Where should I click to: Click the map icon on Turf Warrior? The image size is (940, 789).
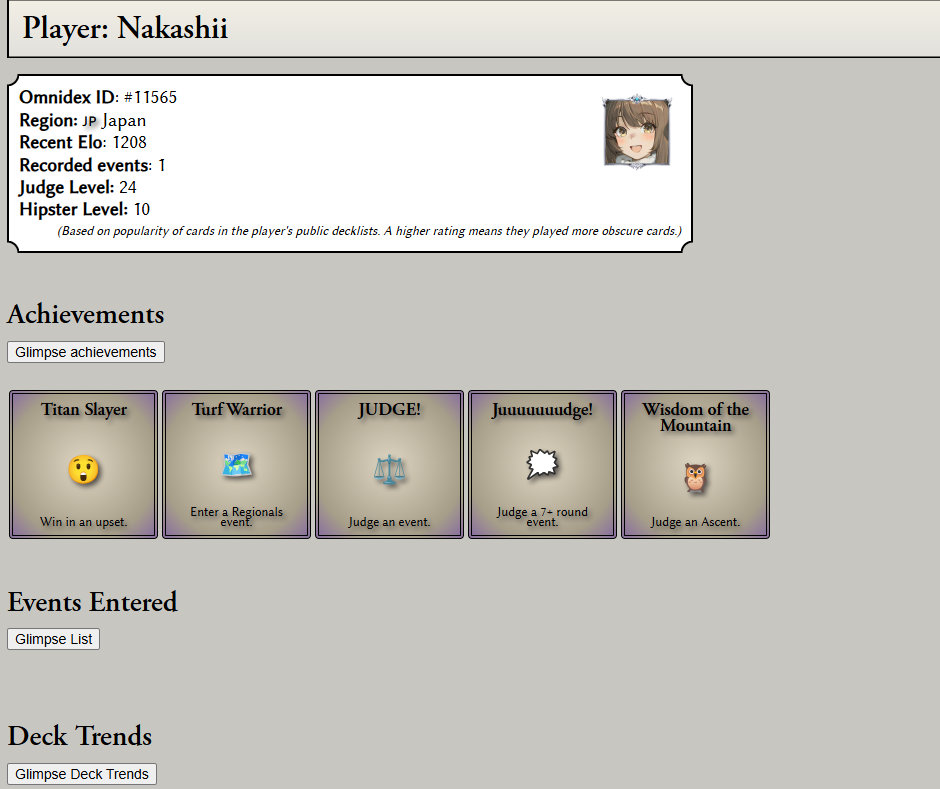tap(237, 465)
